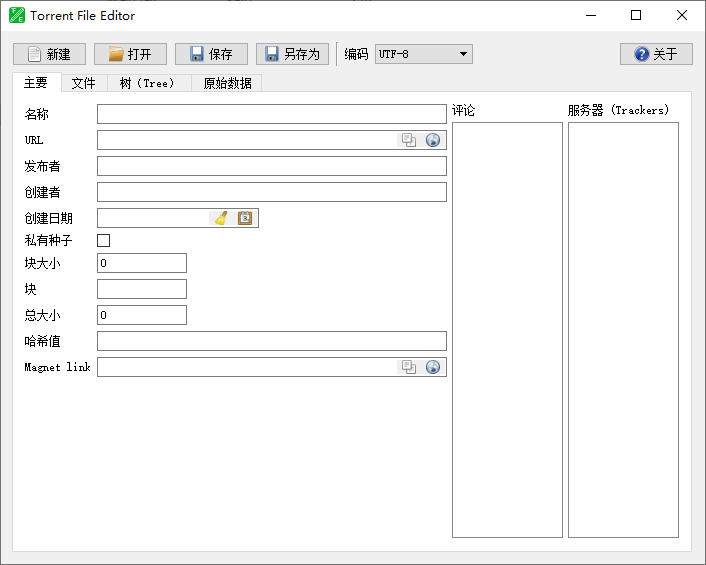Copy the URL using copy icon
Screen dimensions: 706x565
409,140
